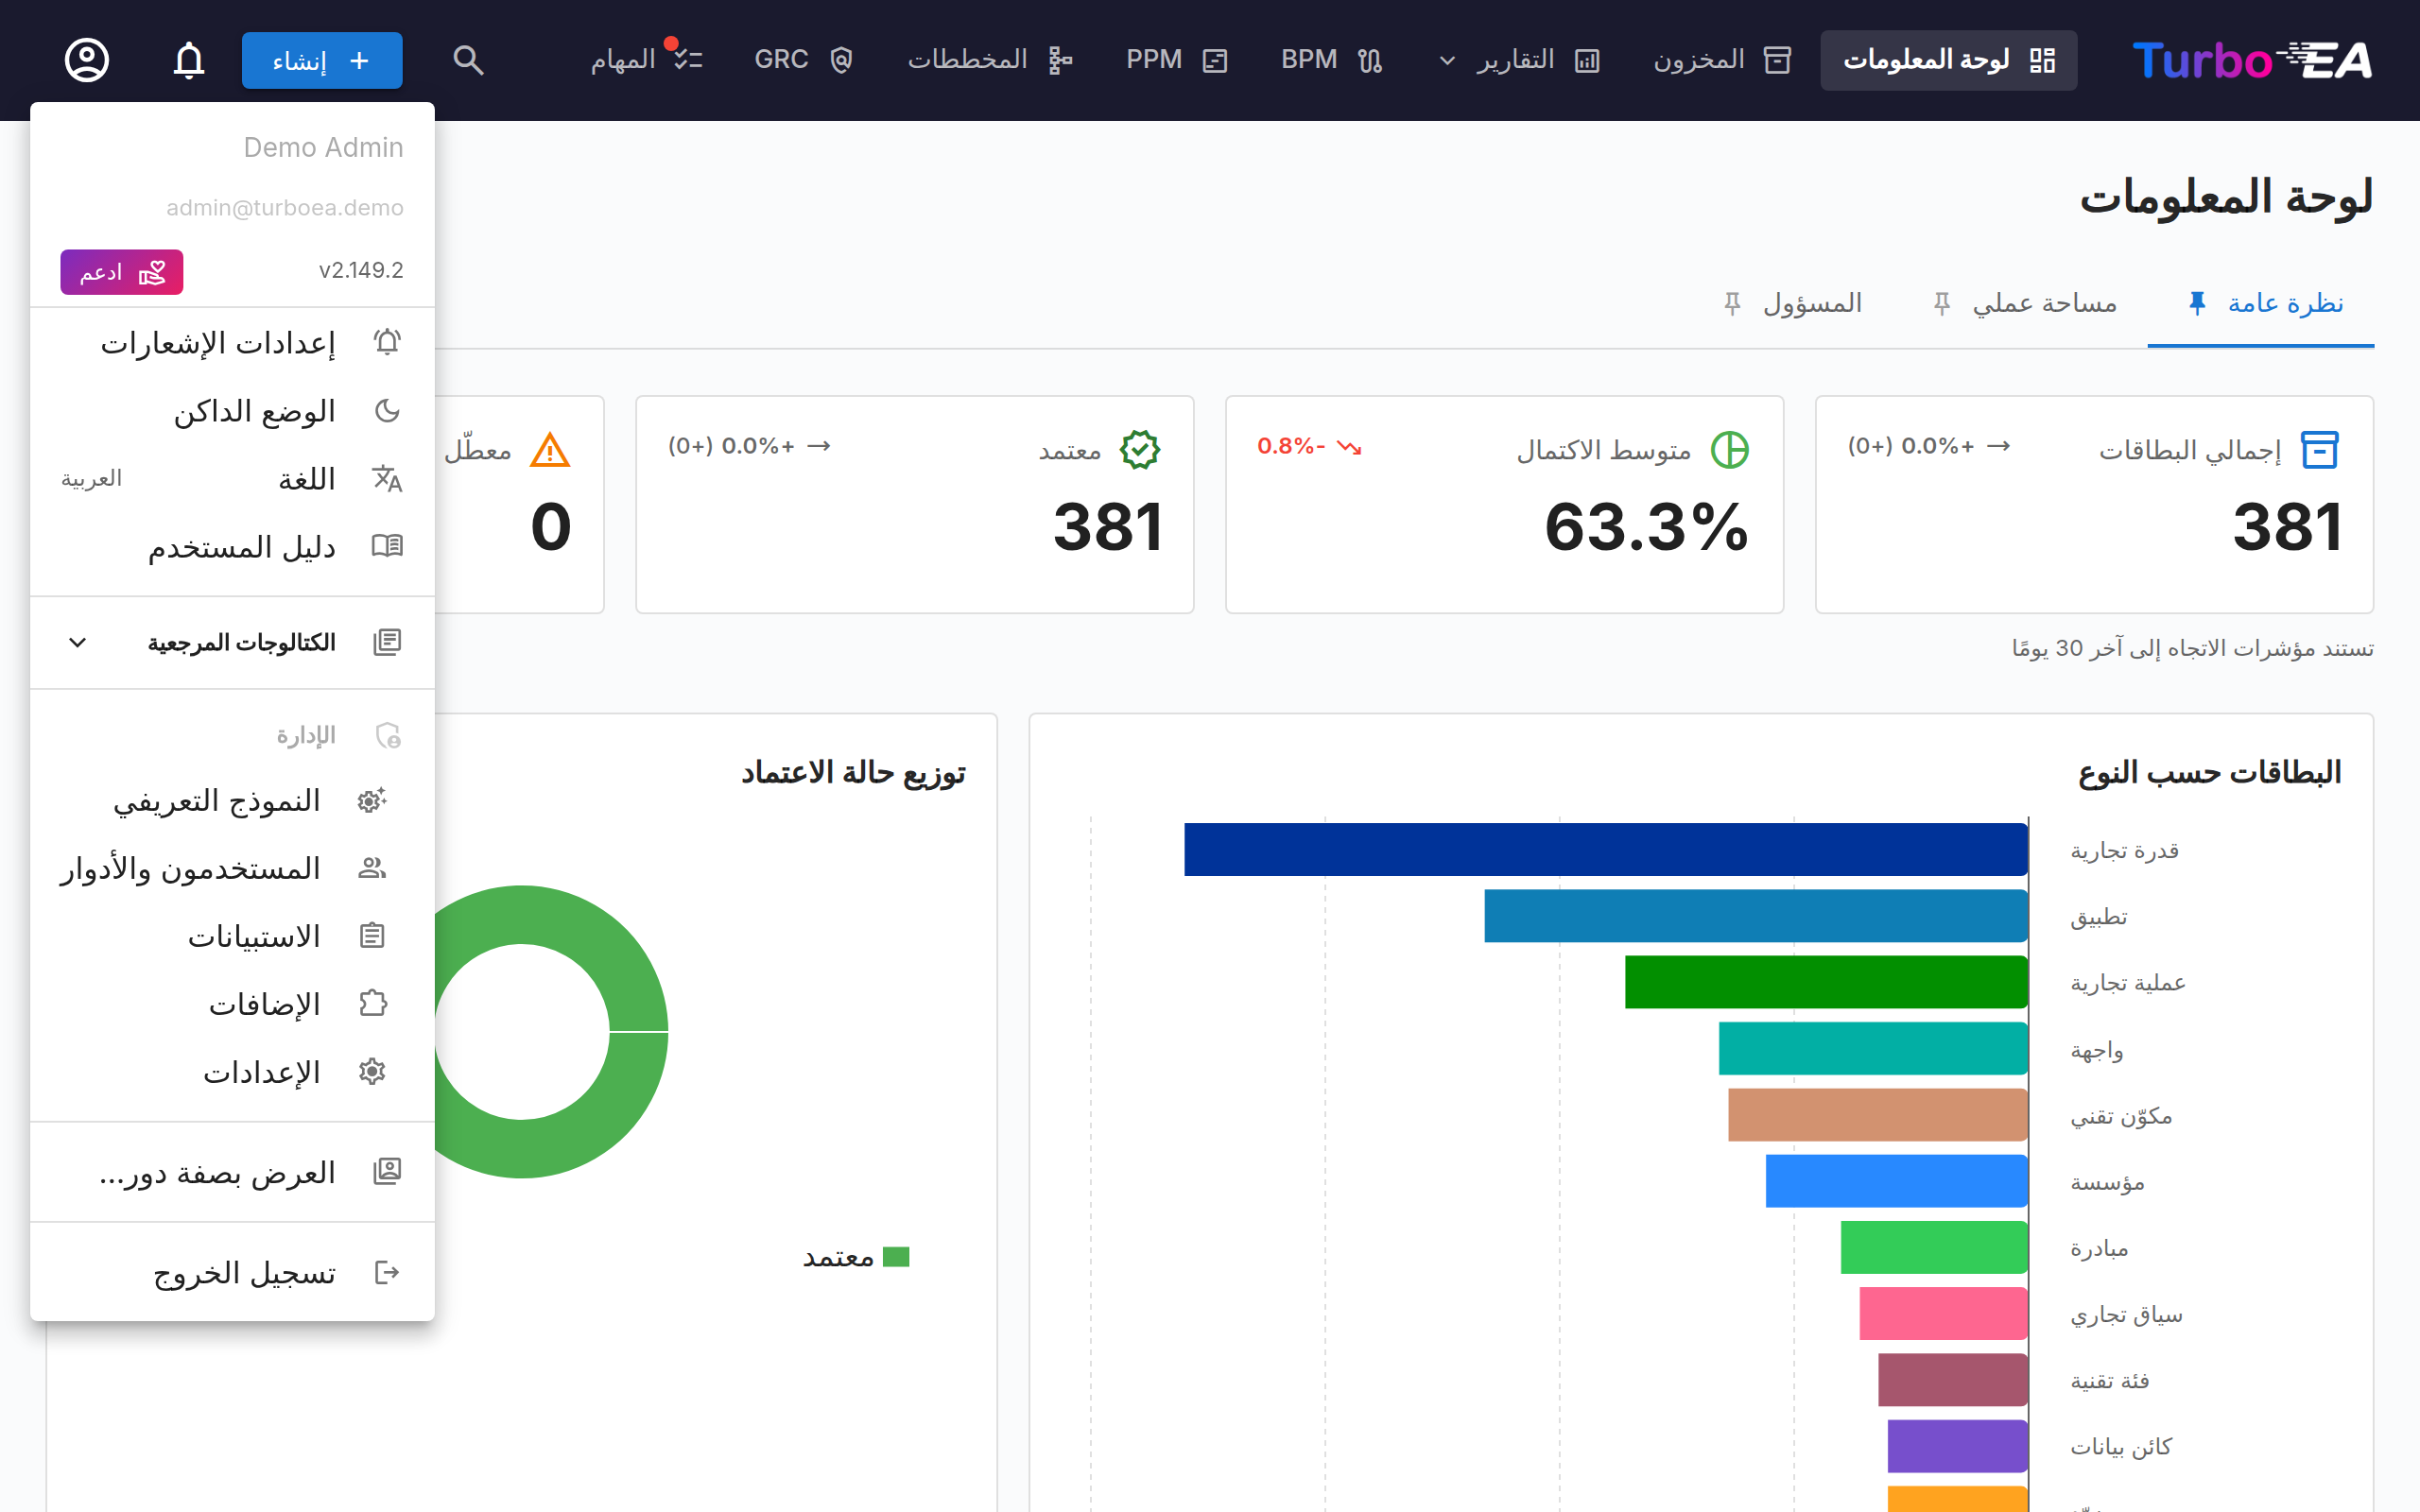This screenshot has height=1512, width=2420.
Task: Open المخططات in the navigation bar
Action: point(990,60)
